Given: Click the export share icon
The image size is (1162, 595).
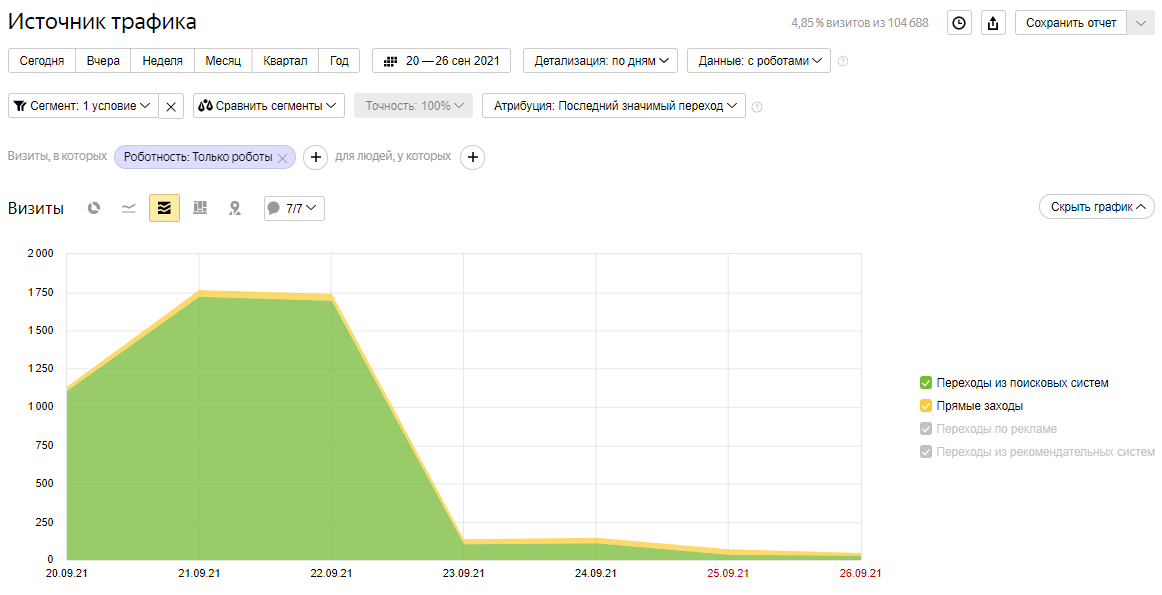Looking at the screenshot, I should [x=993, y=23].
